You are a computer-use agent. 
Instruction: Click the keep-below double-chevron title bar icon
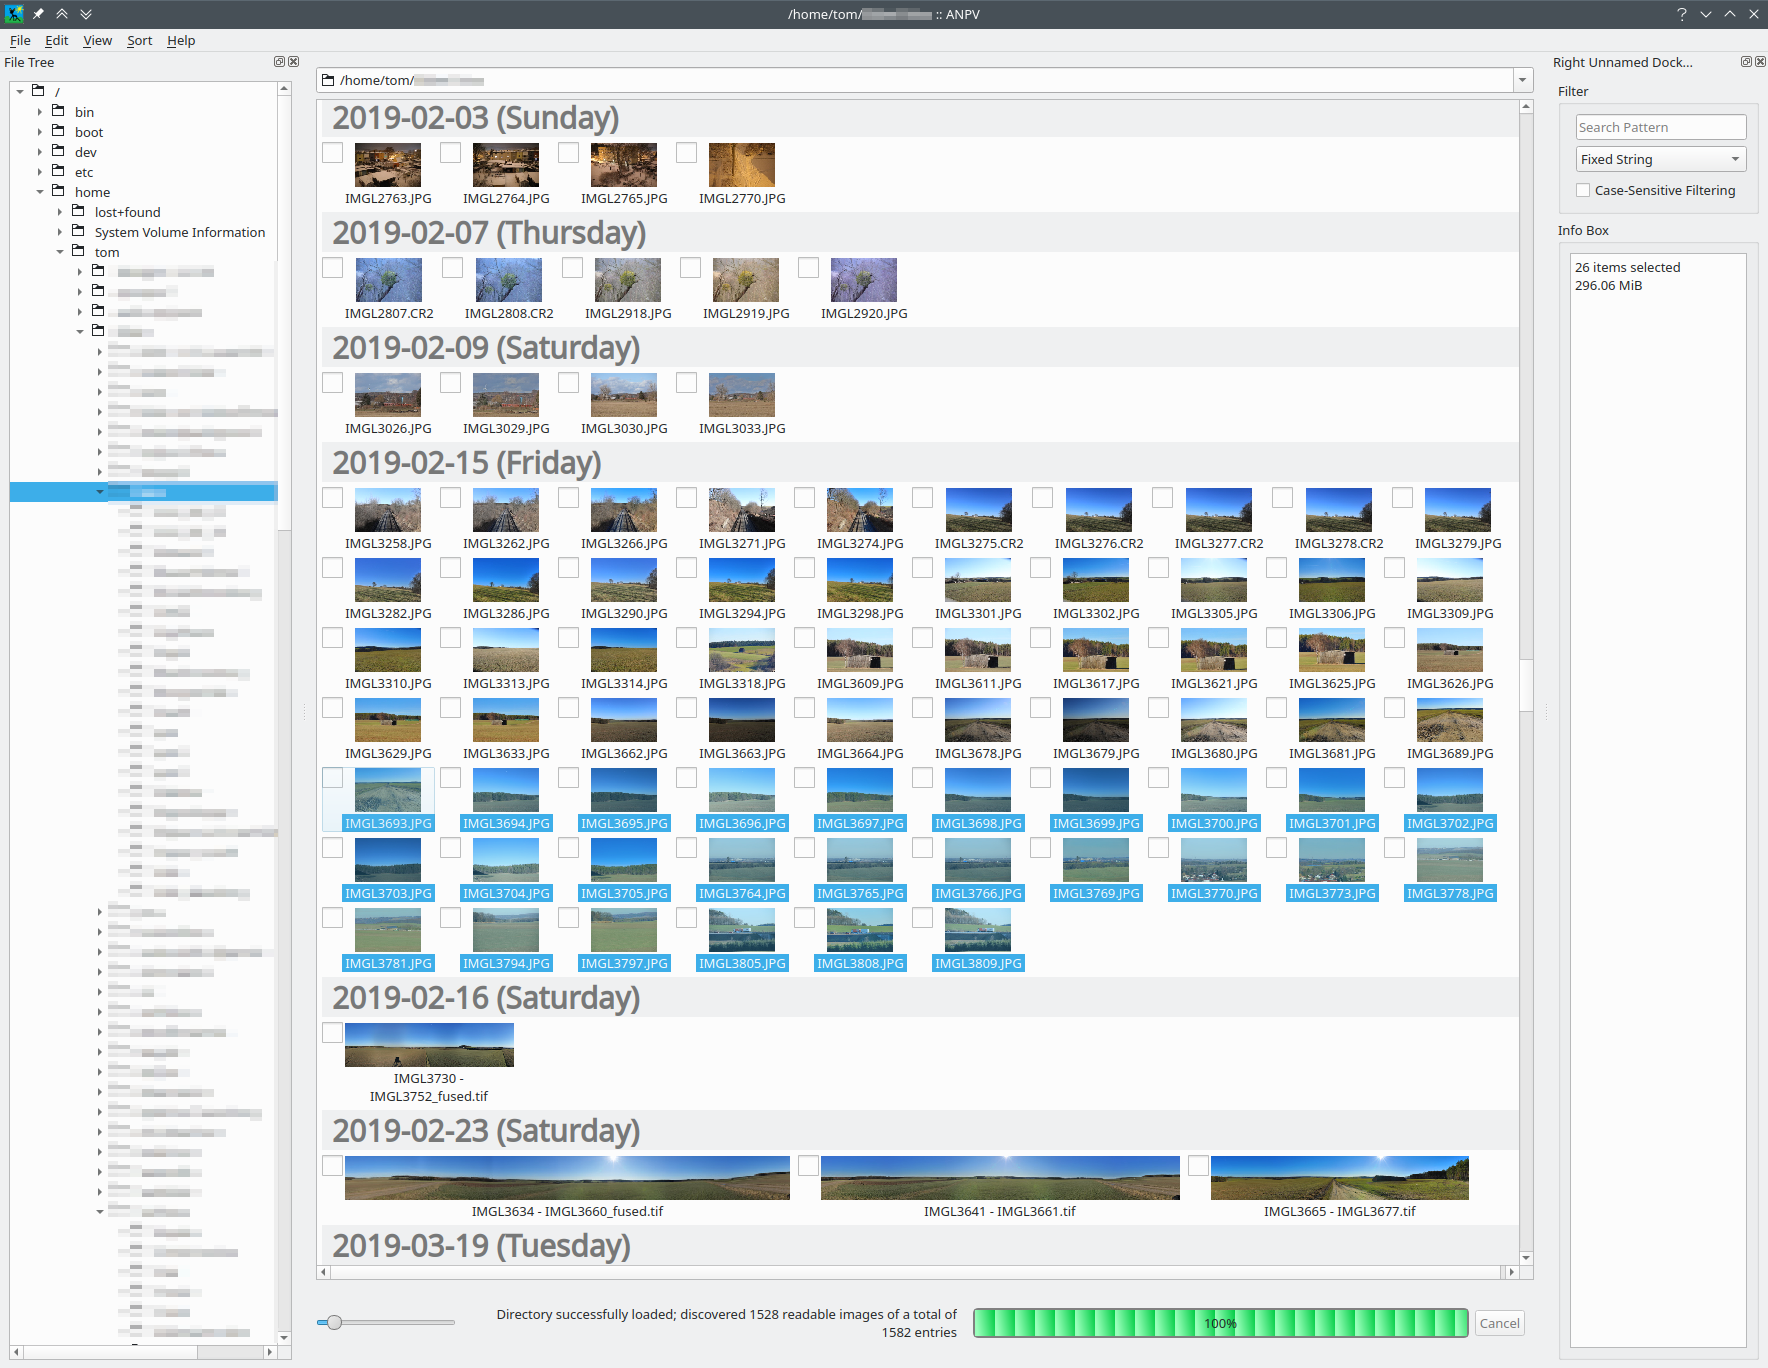coord(86,14)
